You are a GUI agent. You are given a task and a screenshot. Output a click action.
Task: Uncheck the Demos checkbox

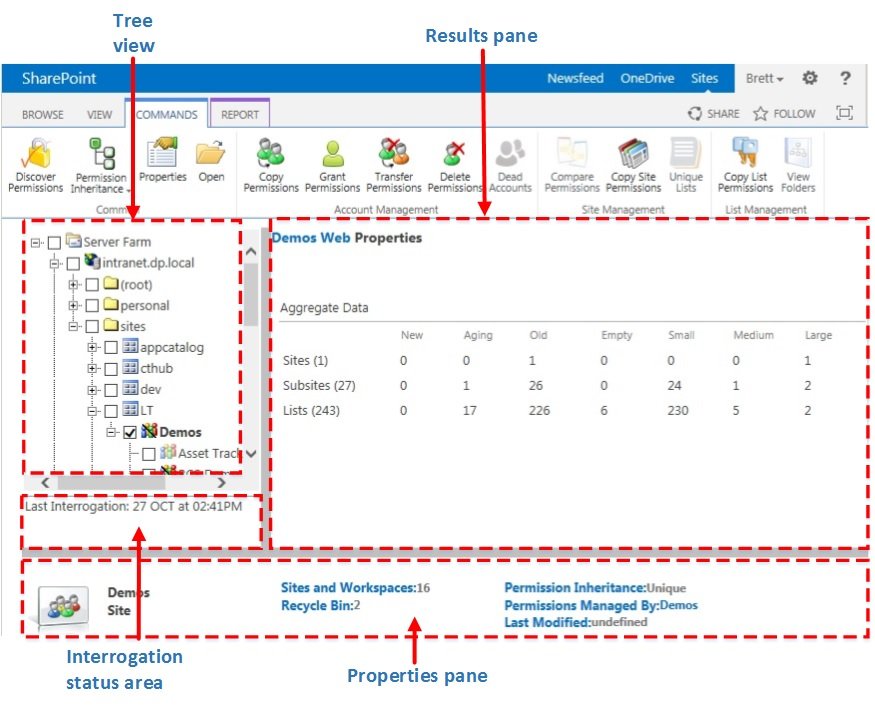pos(130,433)
